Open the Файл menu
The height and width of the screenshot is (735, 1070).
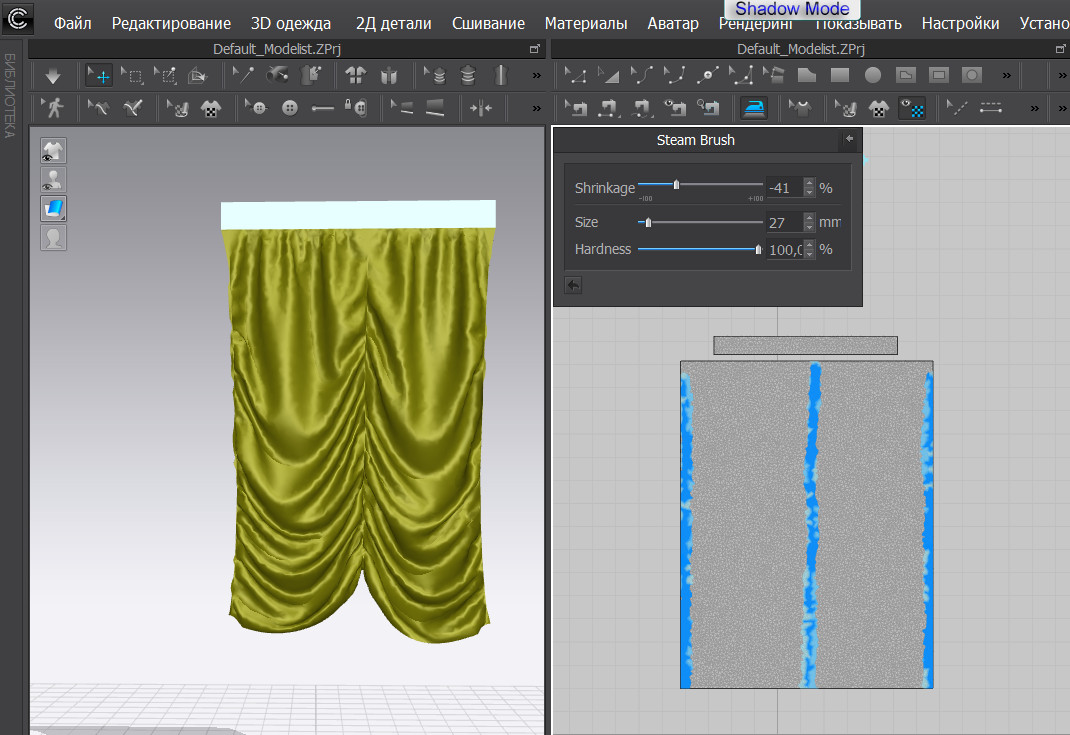click(73, 23)
